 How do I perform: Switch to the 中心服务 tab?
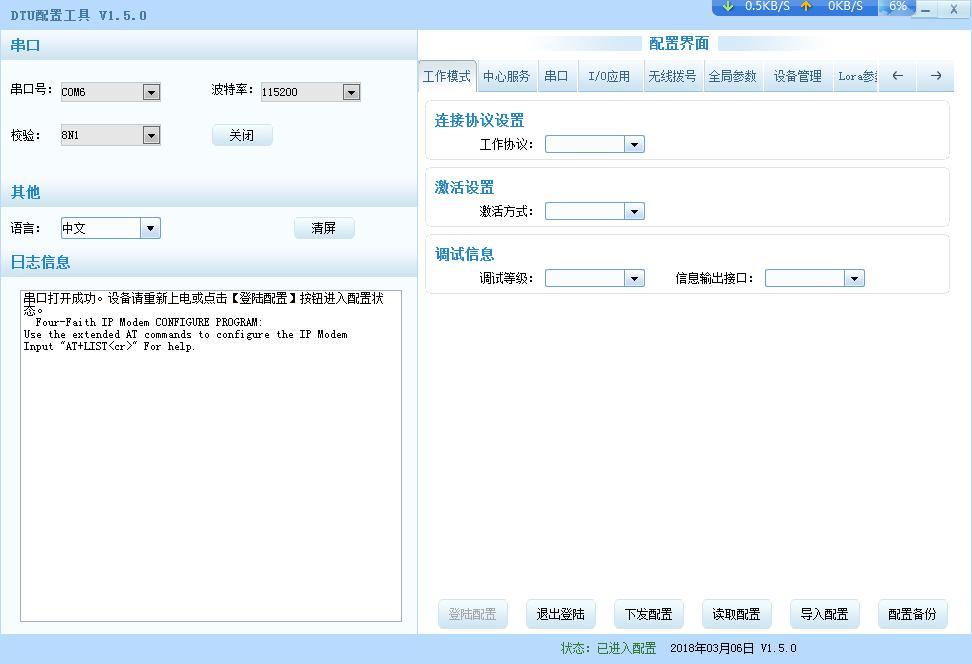click(x=506, y=76)
